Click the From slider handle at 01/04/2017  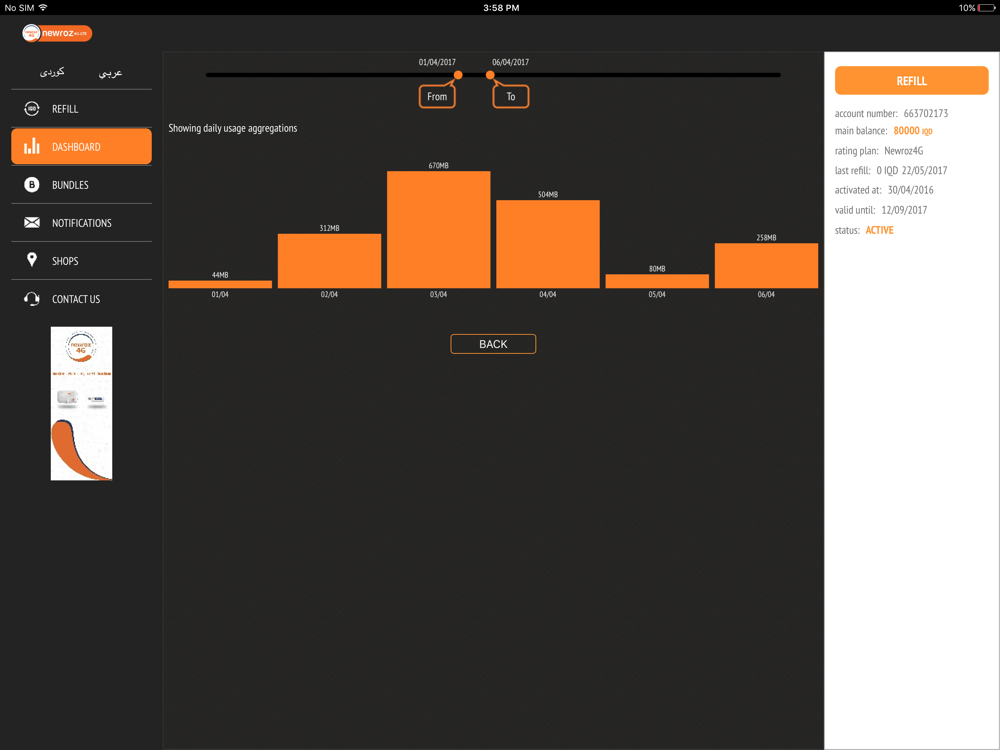click(x=458, y=75)
